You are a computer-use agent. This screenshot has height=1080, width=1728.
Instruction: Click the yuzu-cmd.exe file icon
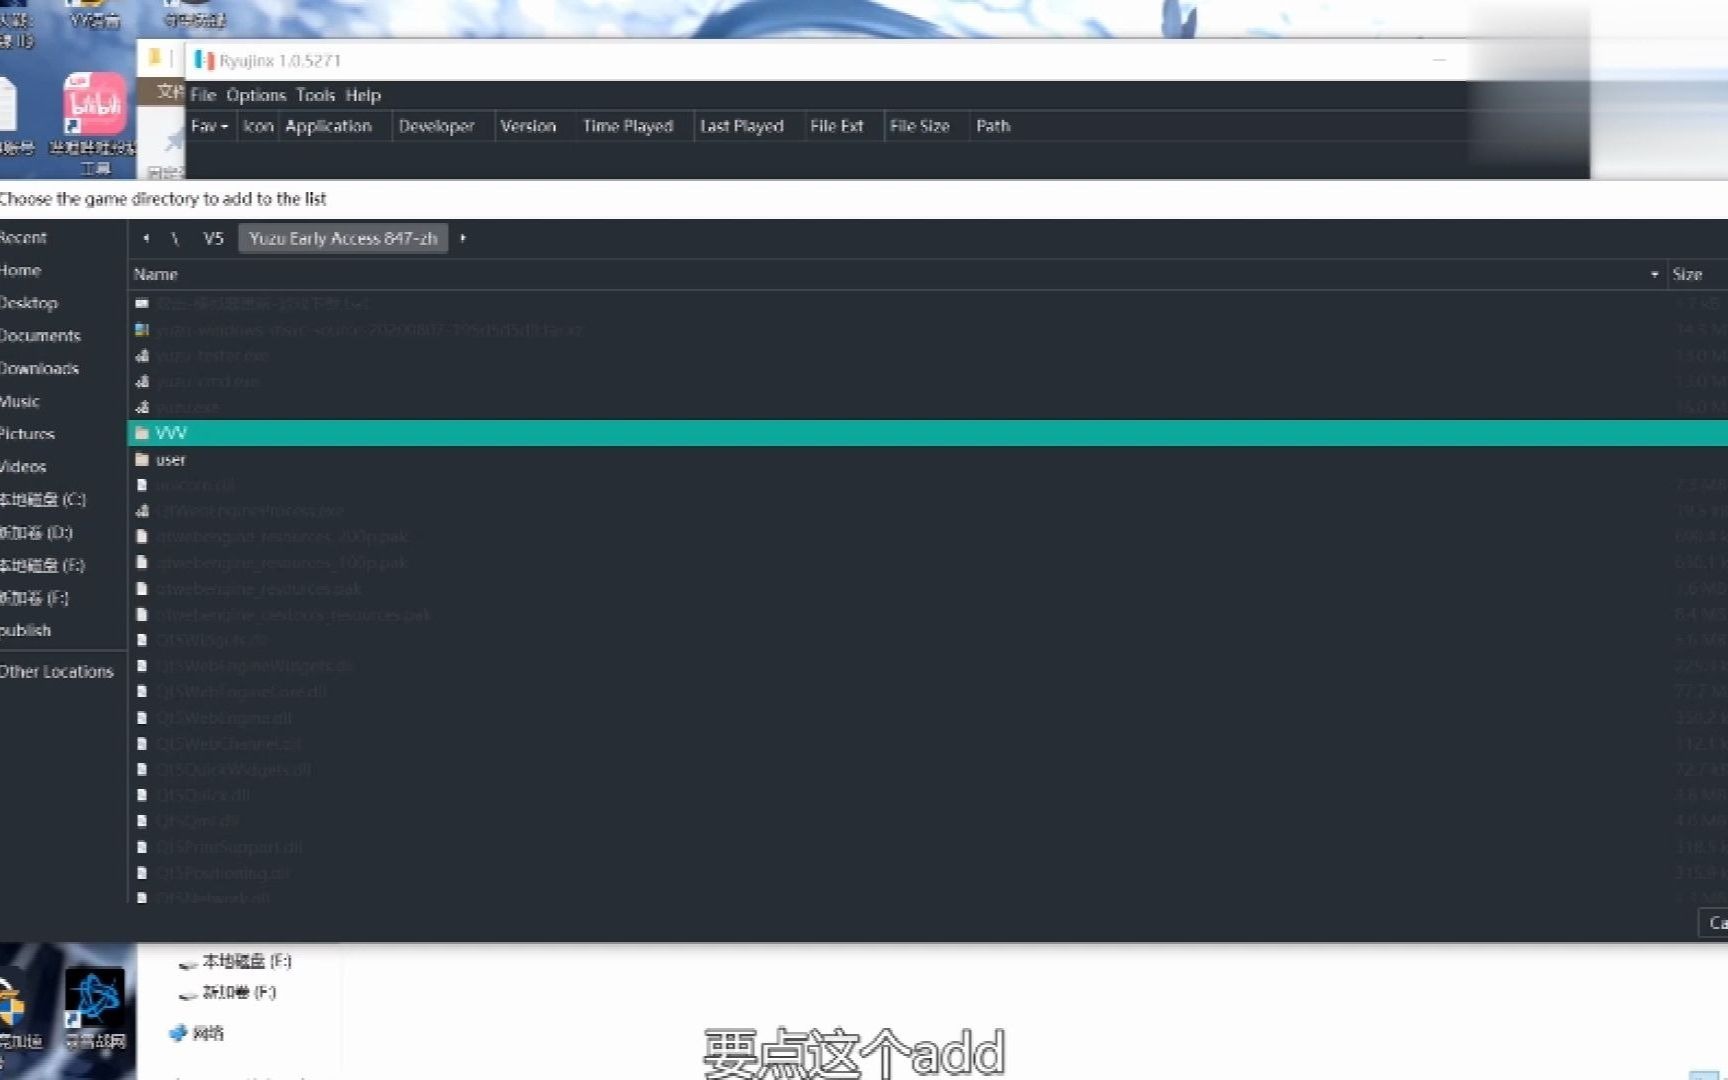142,381
